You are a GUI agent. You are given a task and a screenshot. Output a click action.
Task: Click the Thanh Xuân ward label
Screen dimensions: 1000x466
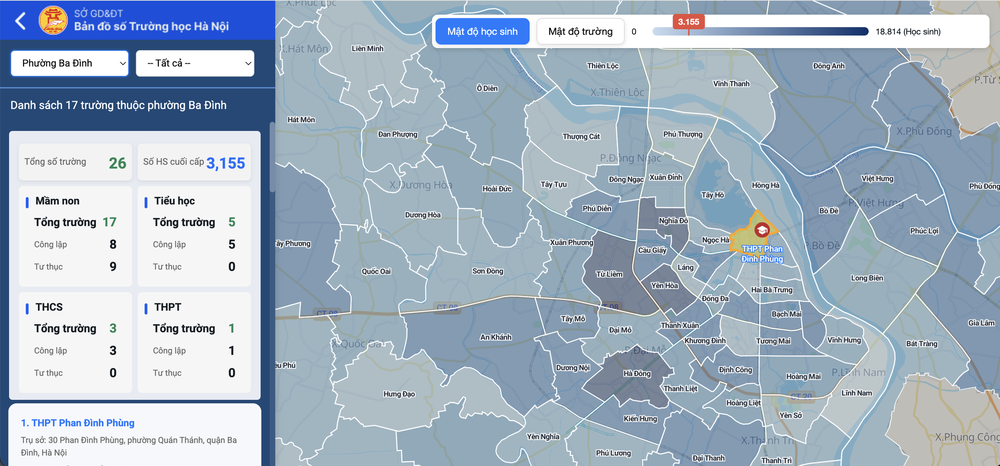coord(680,325)
